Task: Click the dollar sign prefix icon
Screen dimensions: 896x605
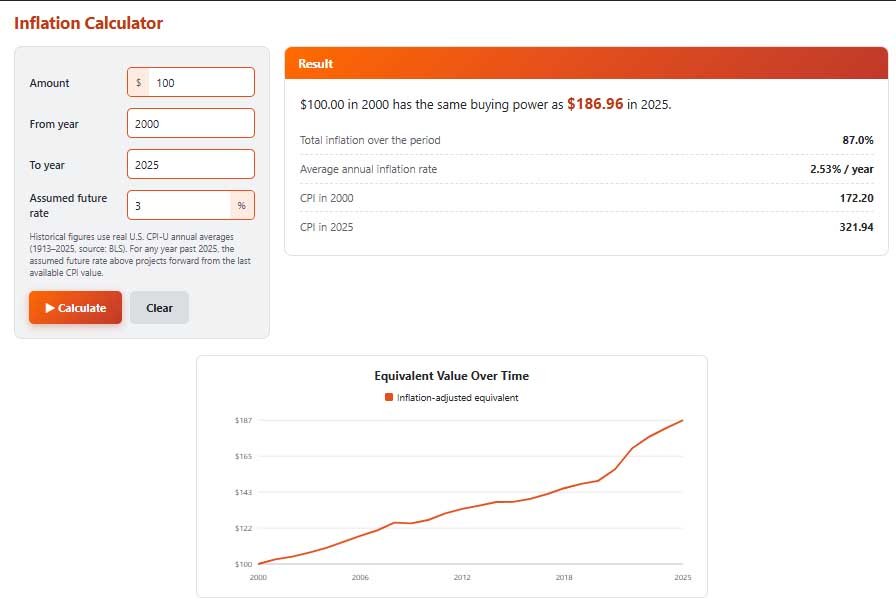Action: point(138,82)
